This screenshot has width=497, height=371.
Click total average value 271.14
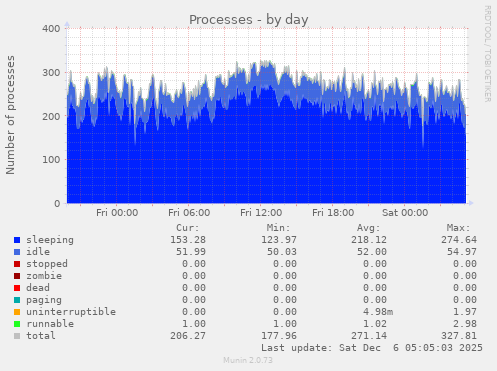tap(369, 336)
